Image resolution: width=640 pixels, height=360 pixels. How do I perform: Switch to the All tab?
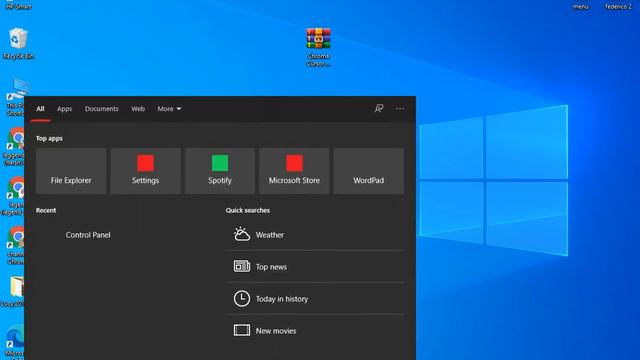coord(40,109)
